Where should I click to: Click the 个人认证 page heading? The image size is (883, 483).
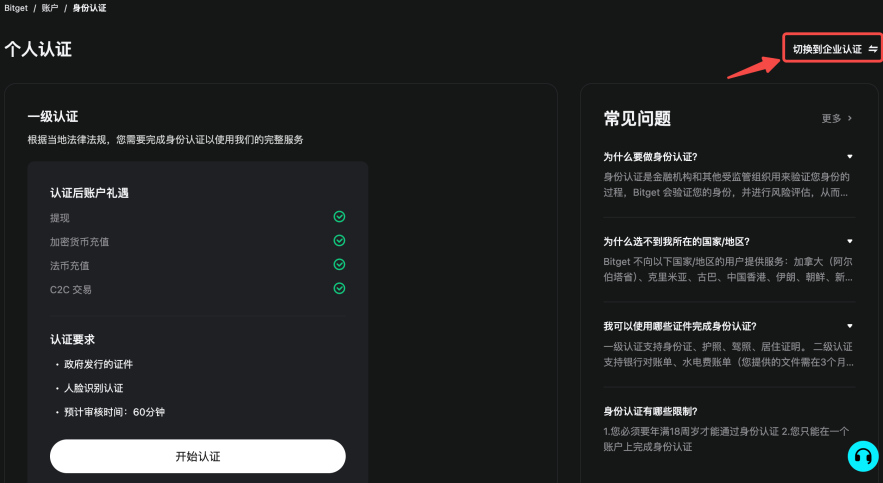click(x=38, y=49)
